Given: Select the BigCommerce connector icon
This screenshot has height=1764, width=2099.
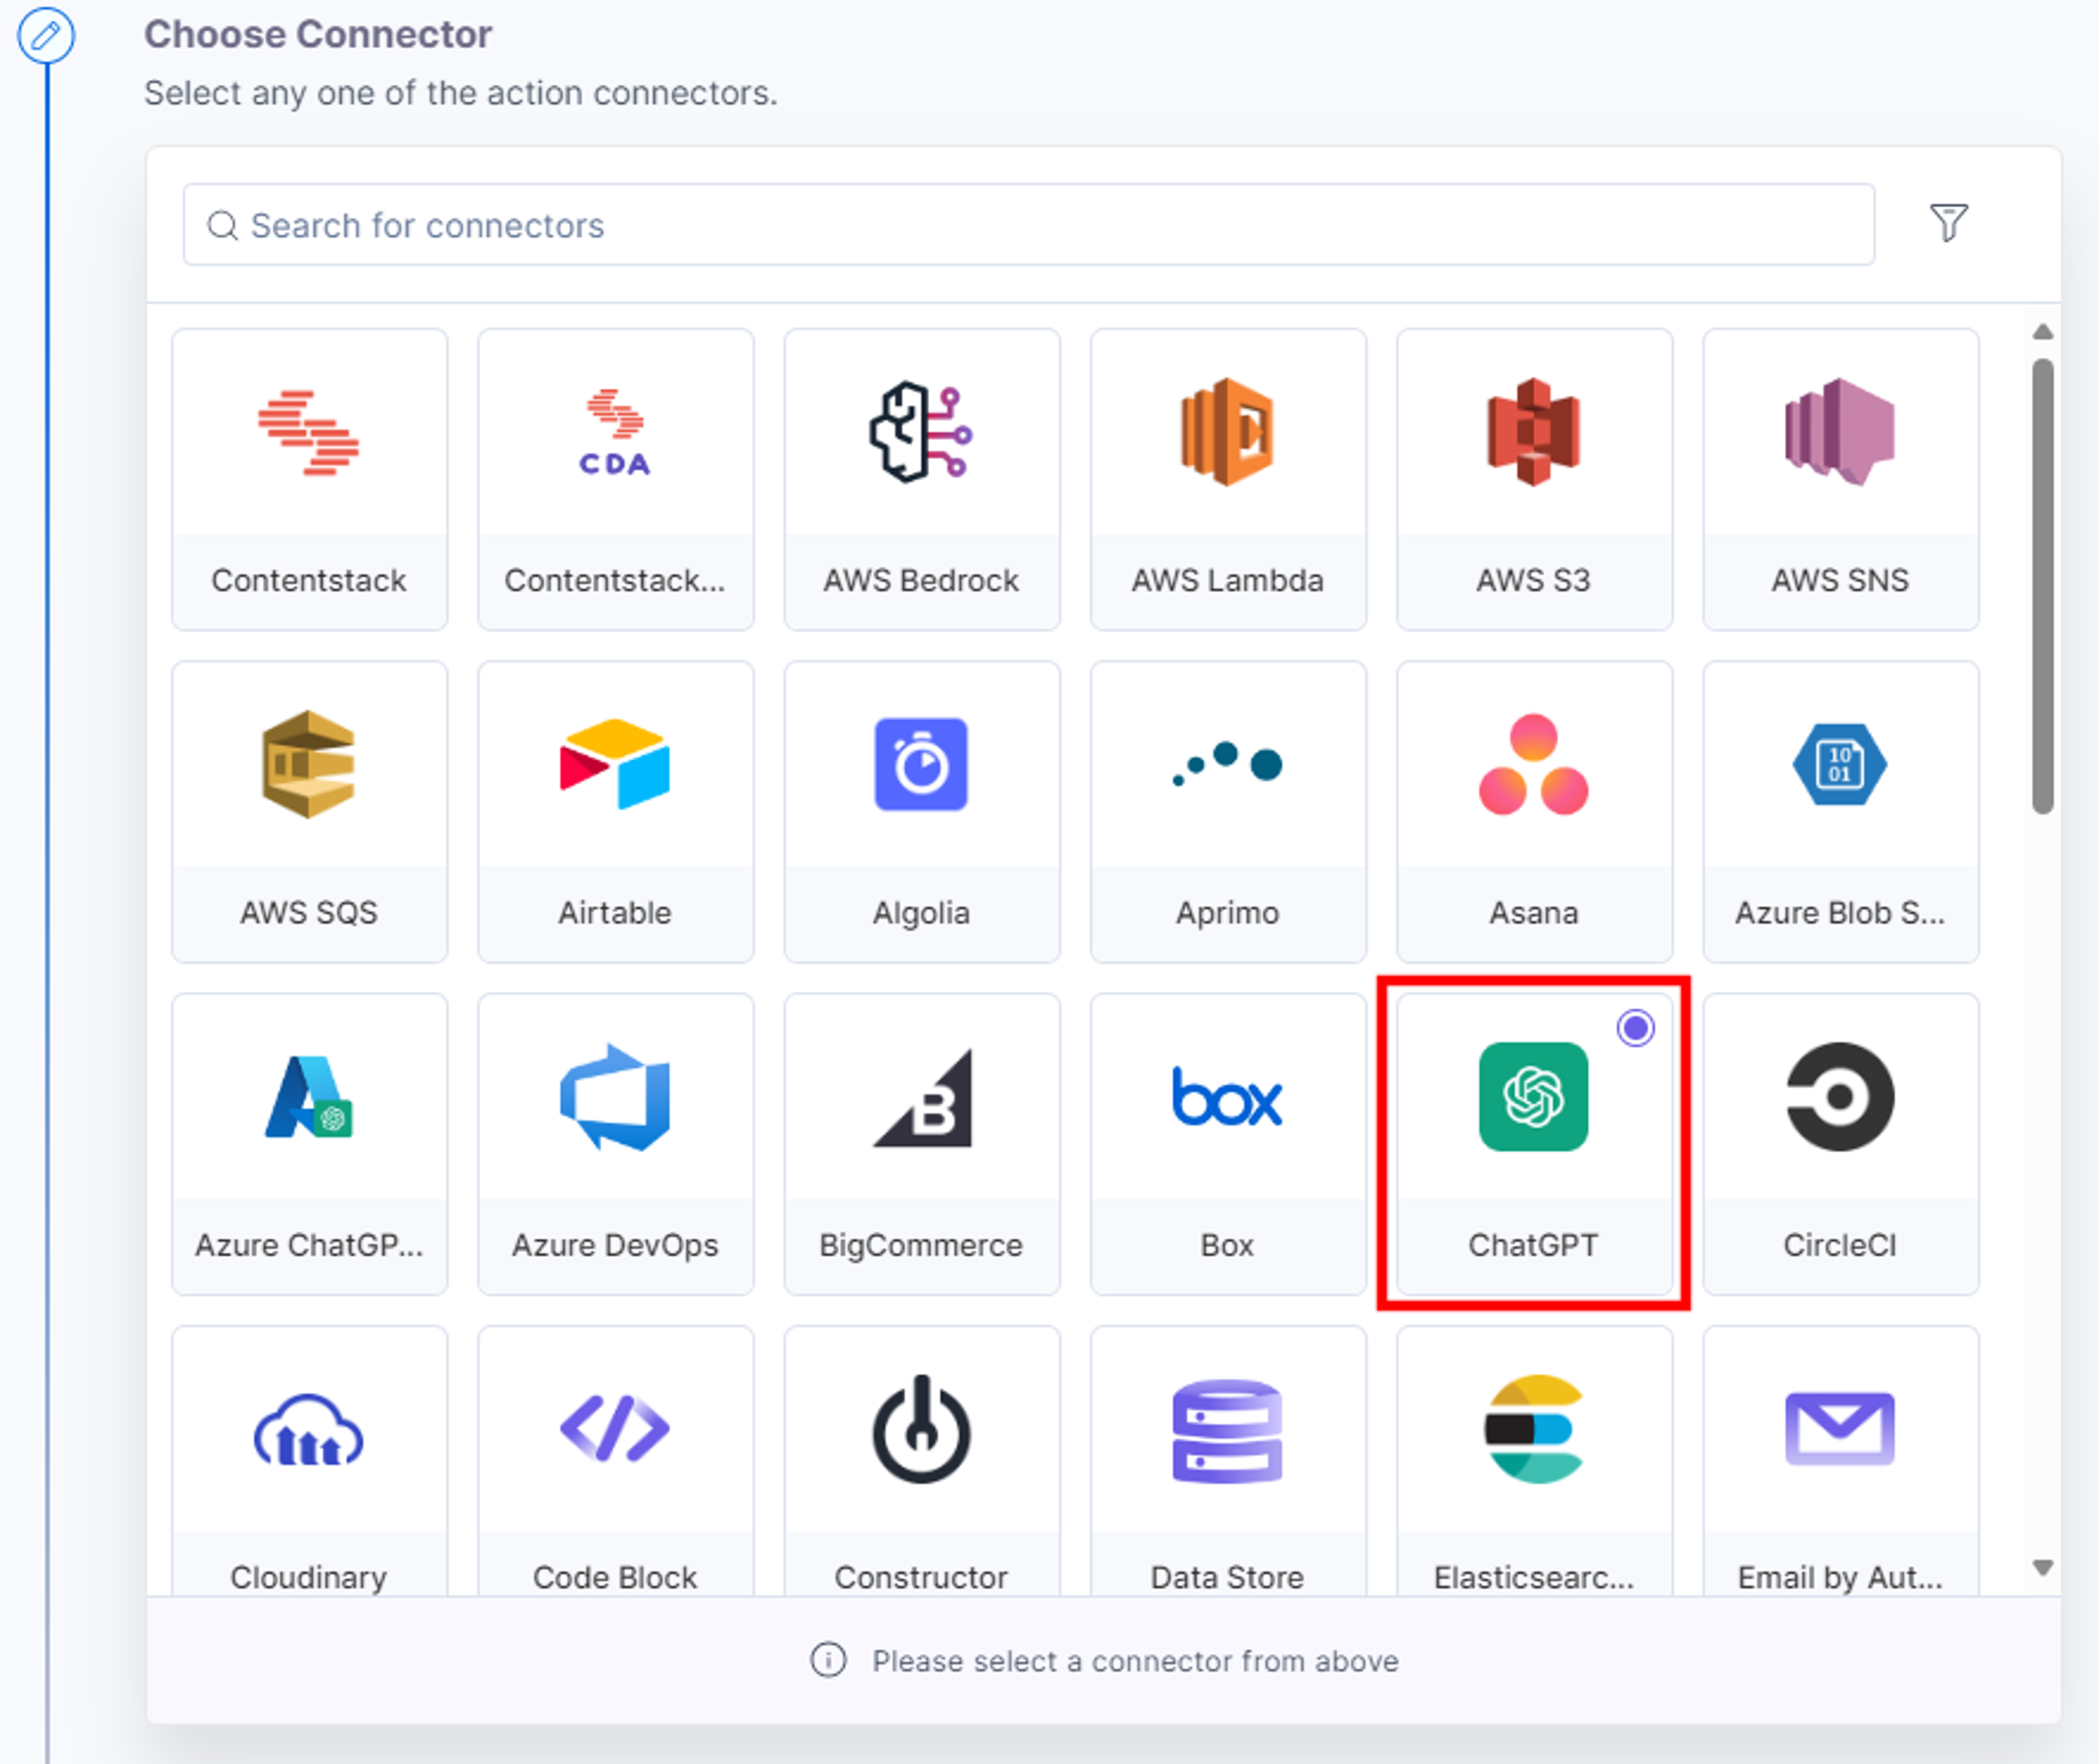Looking at the screenshot, I should click(x=922, y=1097).
